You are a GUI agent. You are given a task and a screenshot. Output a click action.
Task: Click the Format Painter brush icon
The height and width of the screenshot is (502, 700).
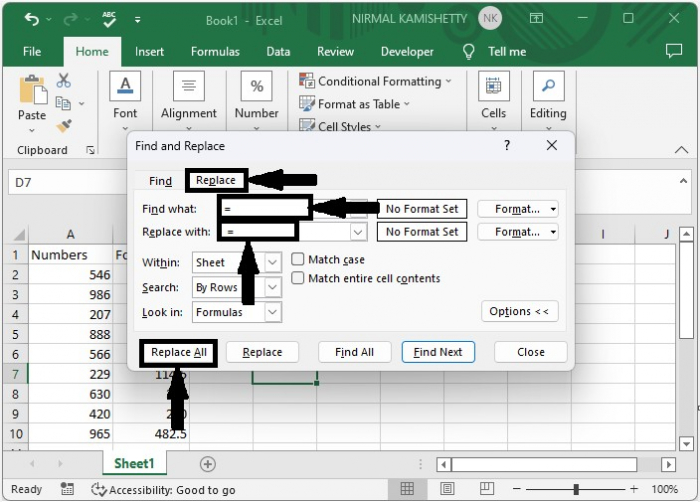click(x=64, y=126)
